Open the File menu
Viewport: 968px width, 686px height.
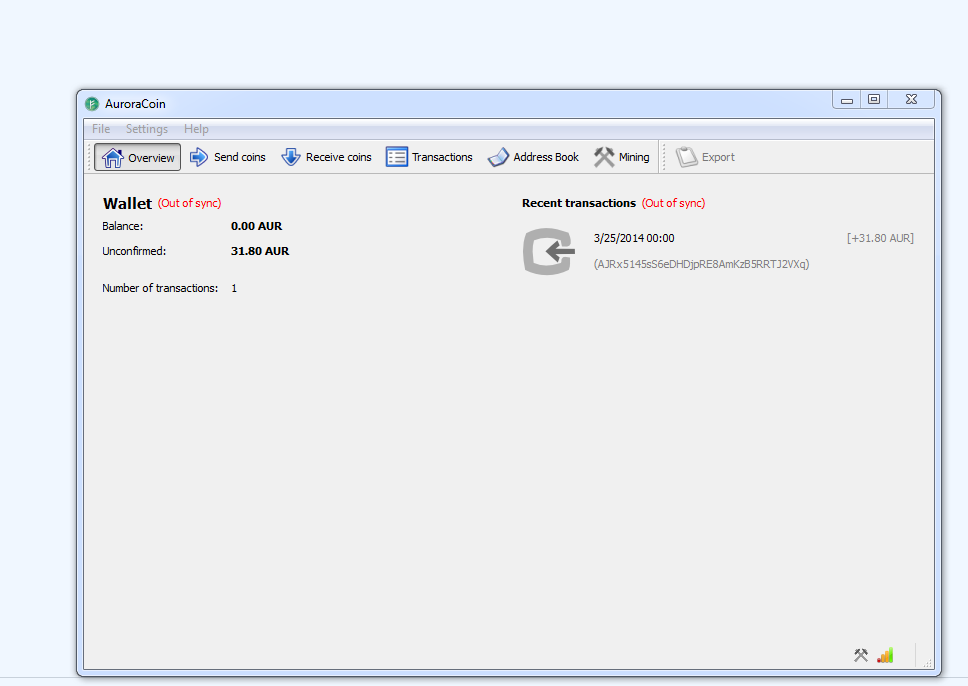(101, 128)
